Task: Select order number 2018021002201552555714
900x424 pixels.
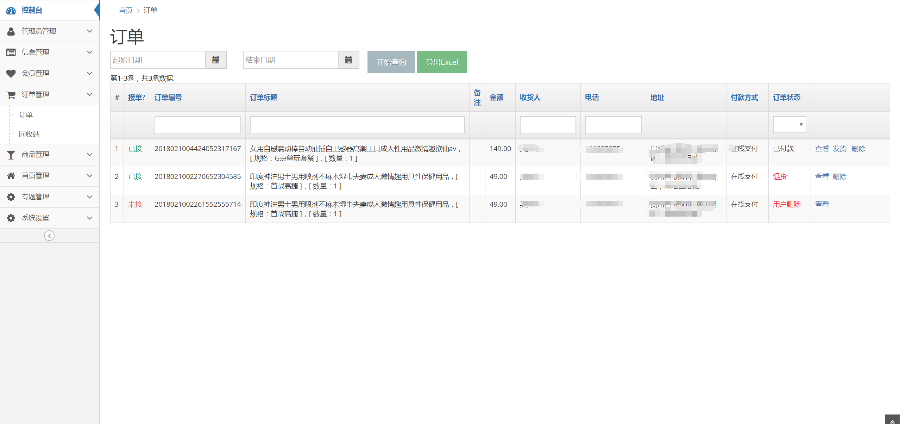Action: (x=197, y=204)
